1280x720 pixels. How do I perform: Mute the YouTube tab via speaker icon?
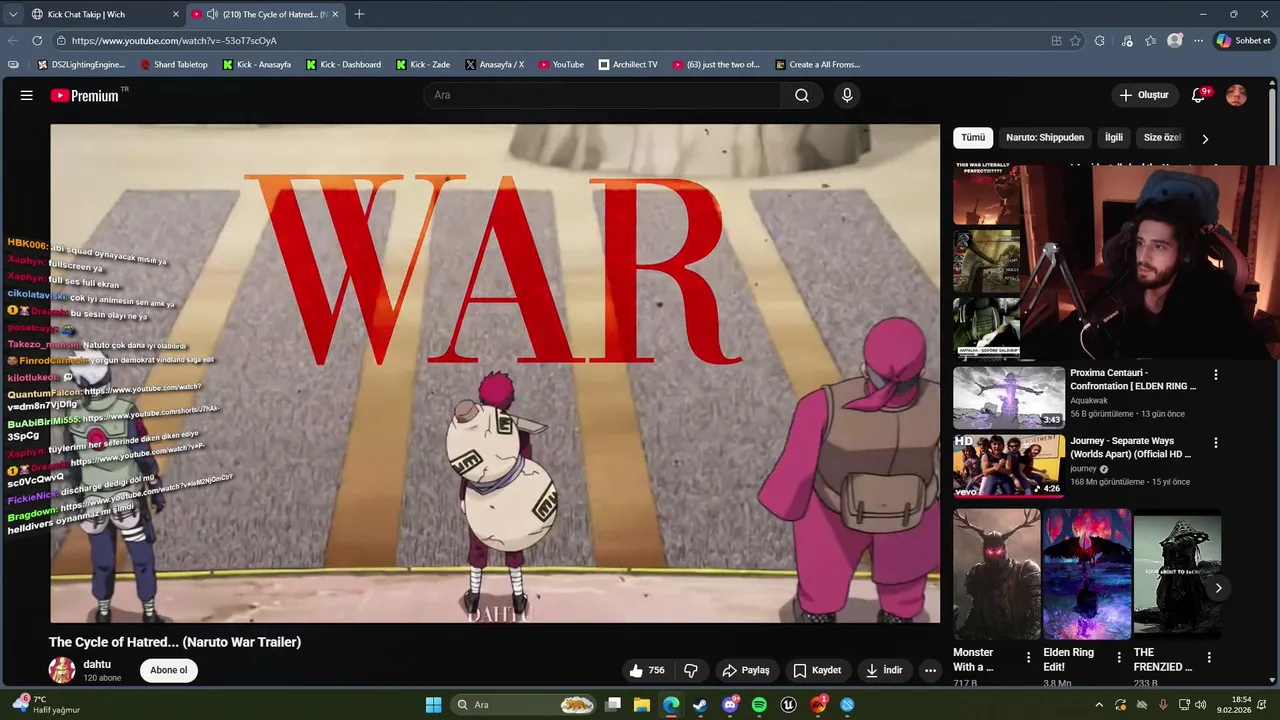point(211,14)
